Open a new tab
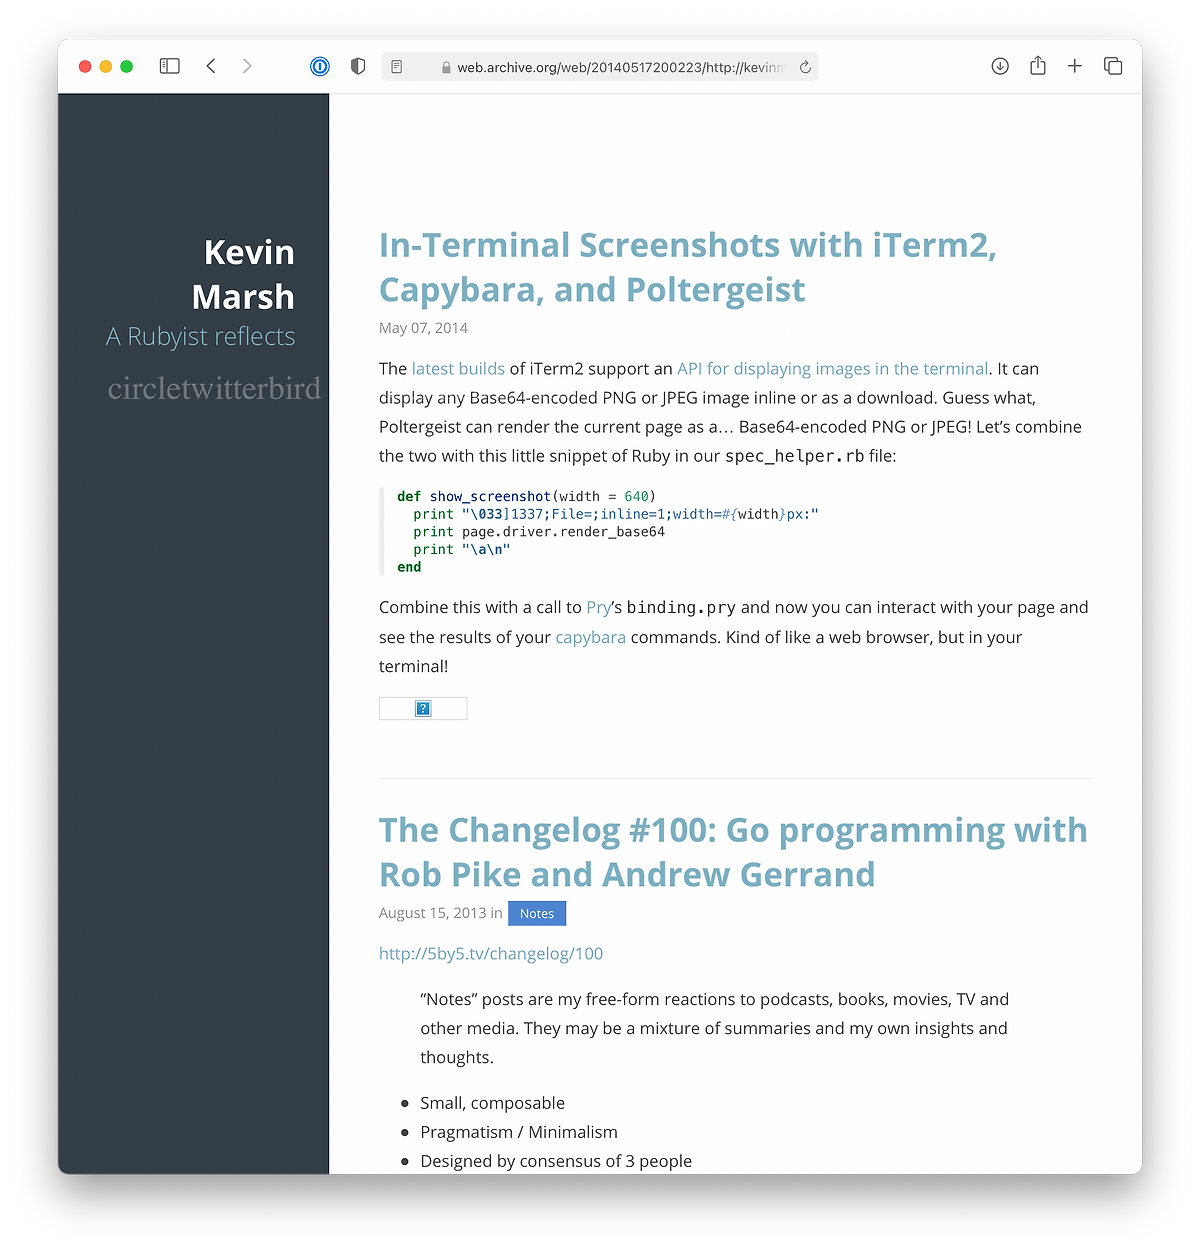The height and width of the screenshot is (1251, 1200). coord(1075,66)
